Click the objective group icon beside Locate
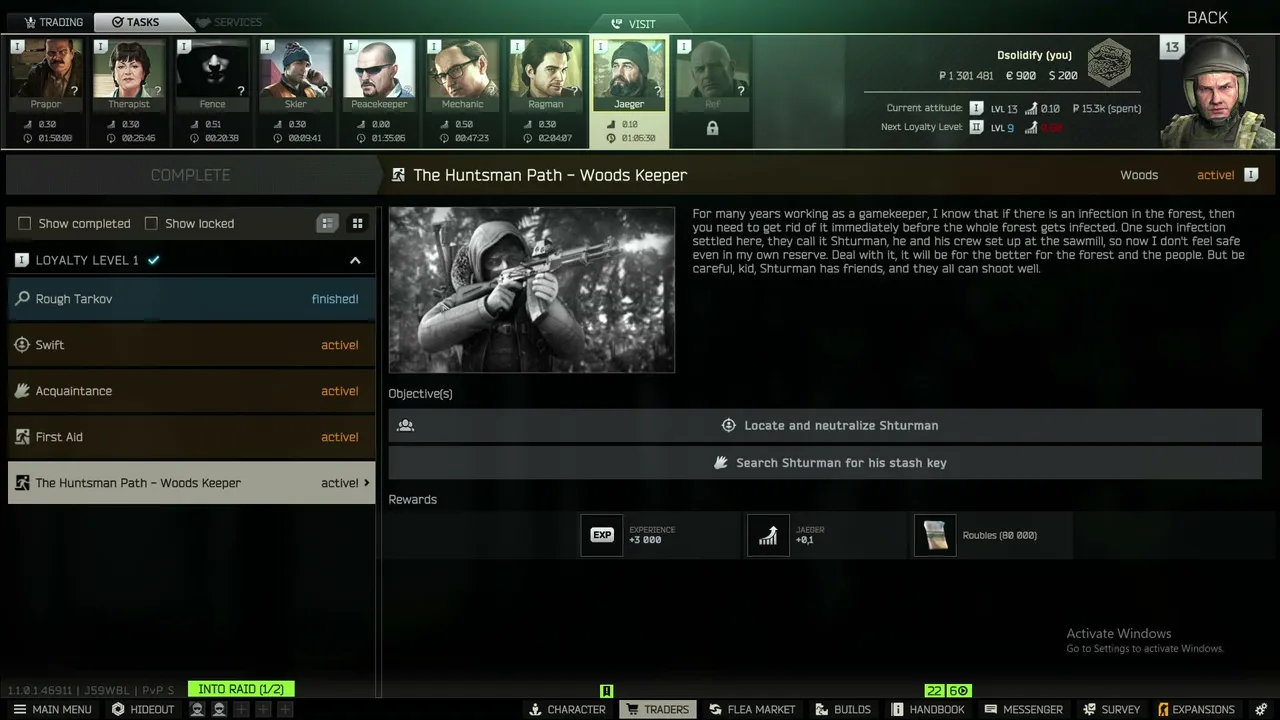 point(405,425)
